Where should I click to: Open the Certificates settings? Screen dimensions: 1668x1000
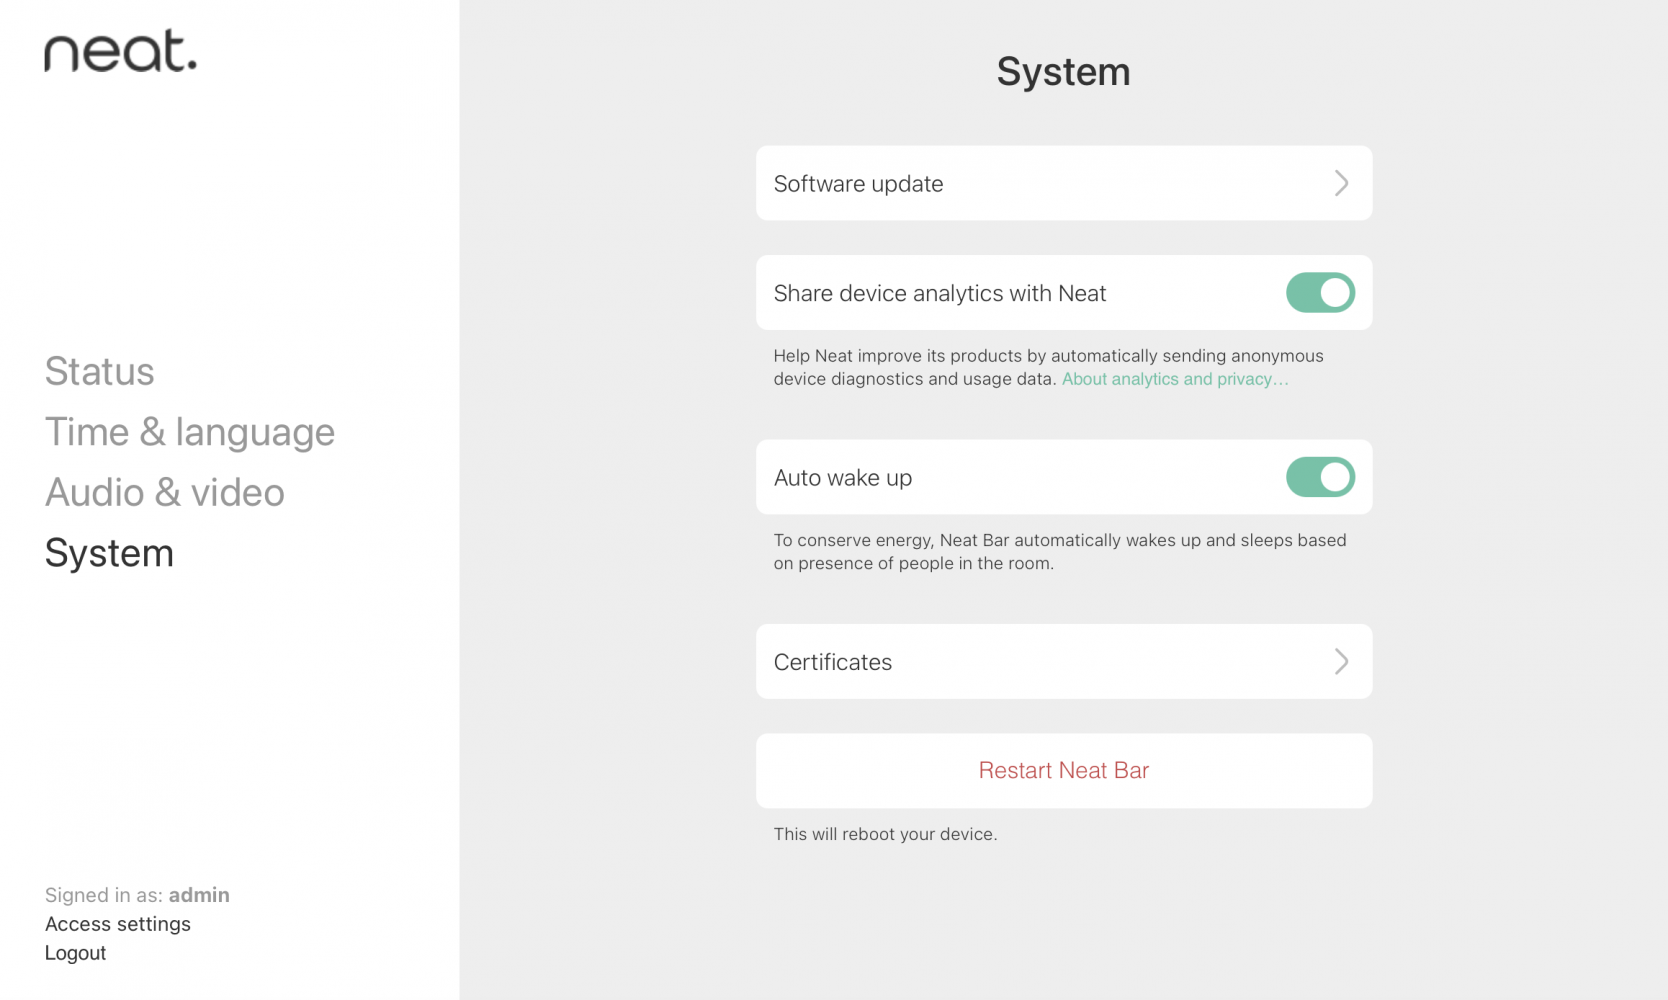[x=1063, y=661]
